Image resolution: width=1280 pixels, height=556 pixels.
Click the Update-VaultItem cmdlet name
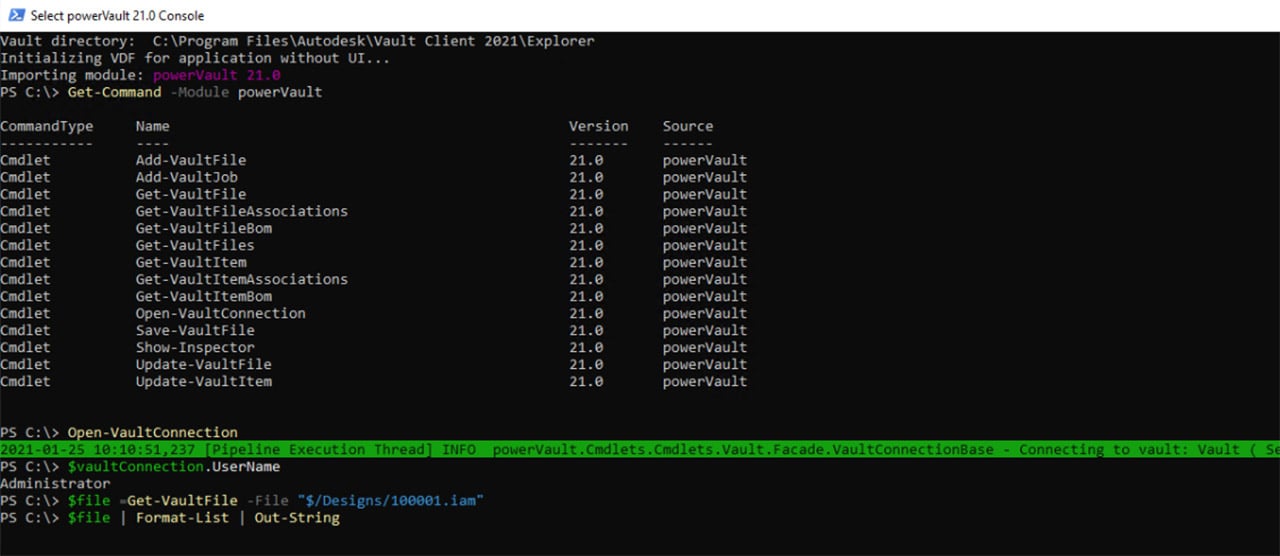tap(203, 381)
